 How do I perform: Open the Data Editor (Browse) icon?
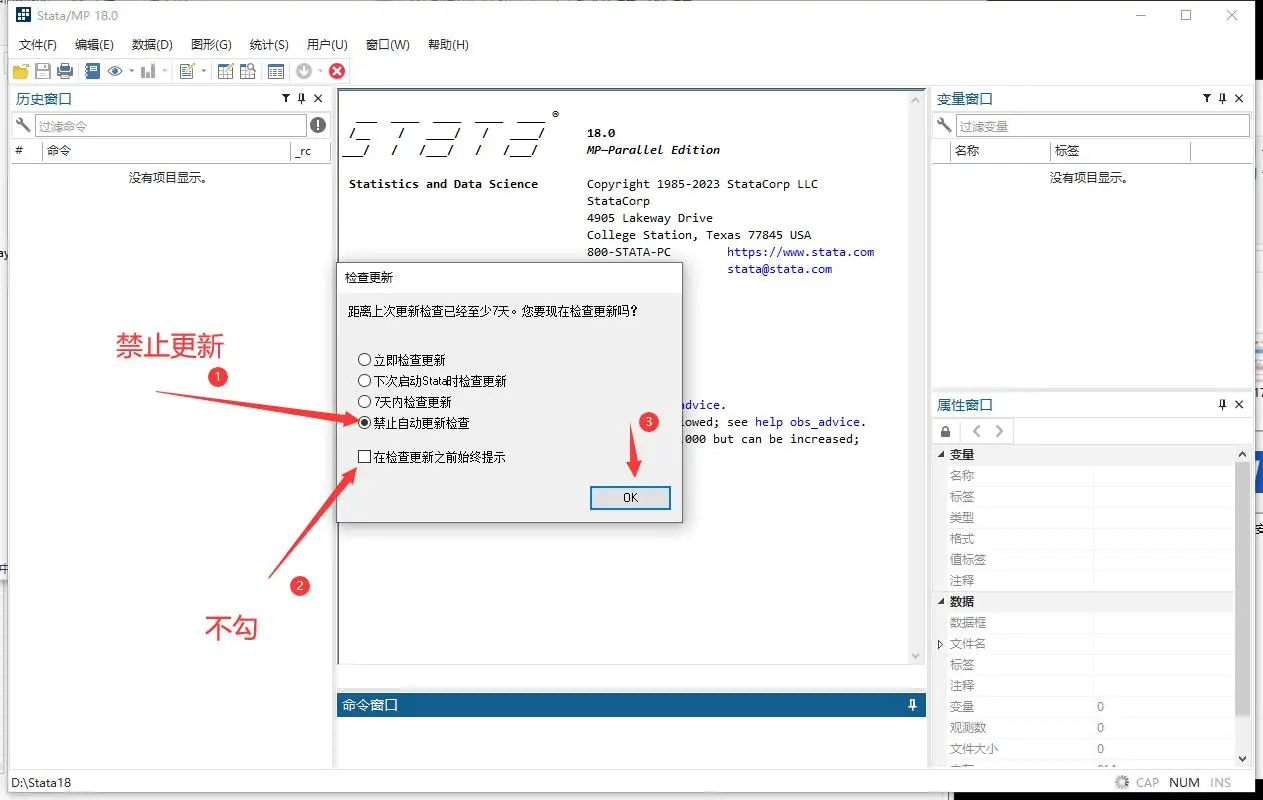(247, 70)
